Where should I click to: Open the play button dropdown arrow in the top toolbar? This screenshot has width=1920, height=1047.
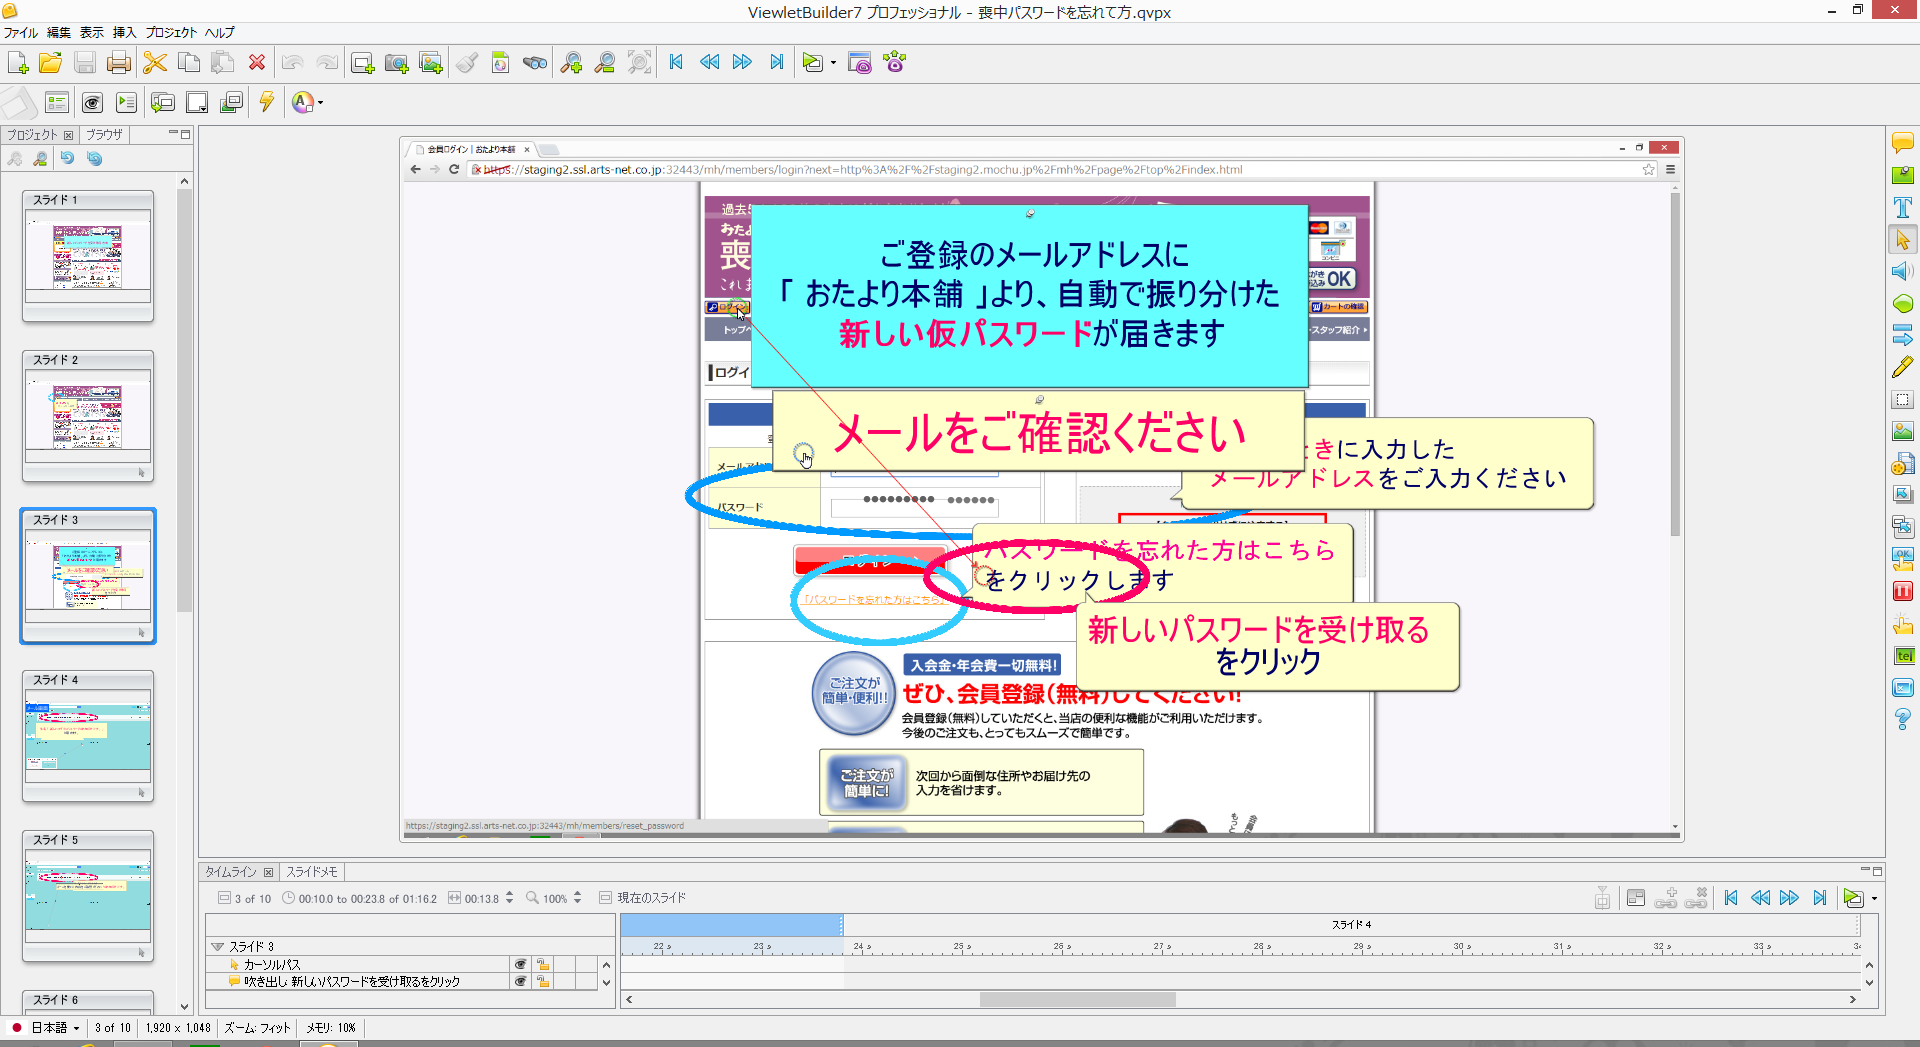[833, 63]
